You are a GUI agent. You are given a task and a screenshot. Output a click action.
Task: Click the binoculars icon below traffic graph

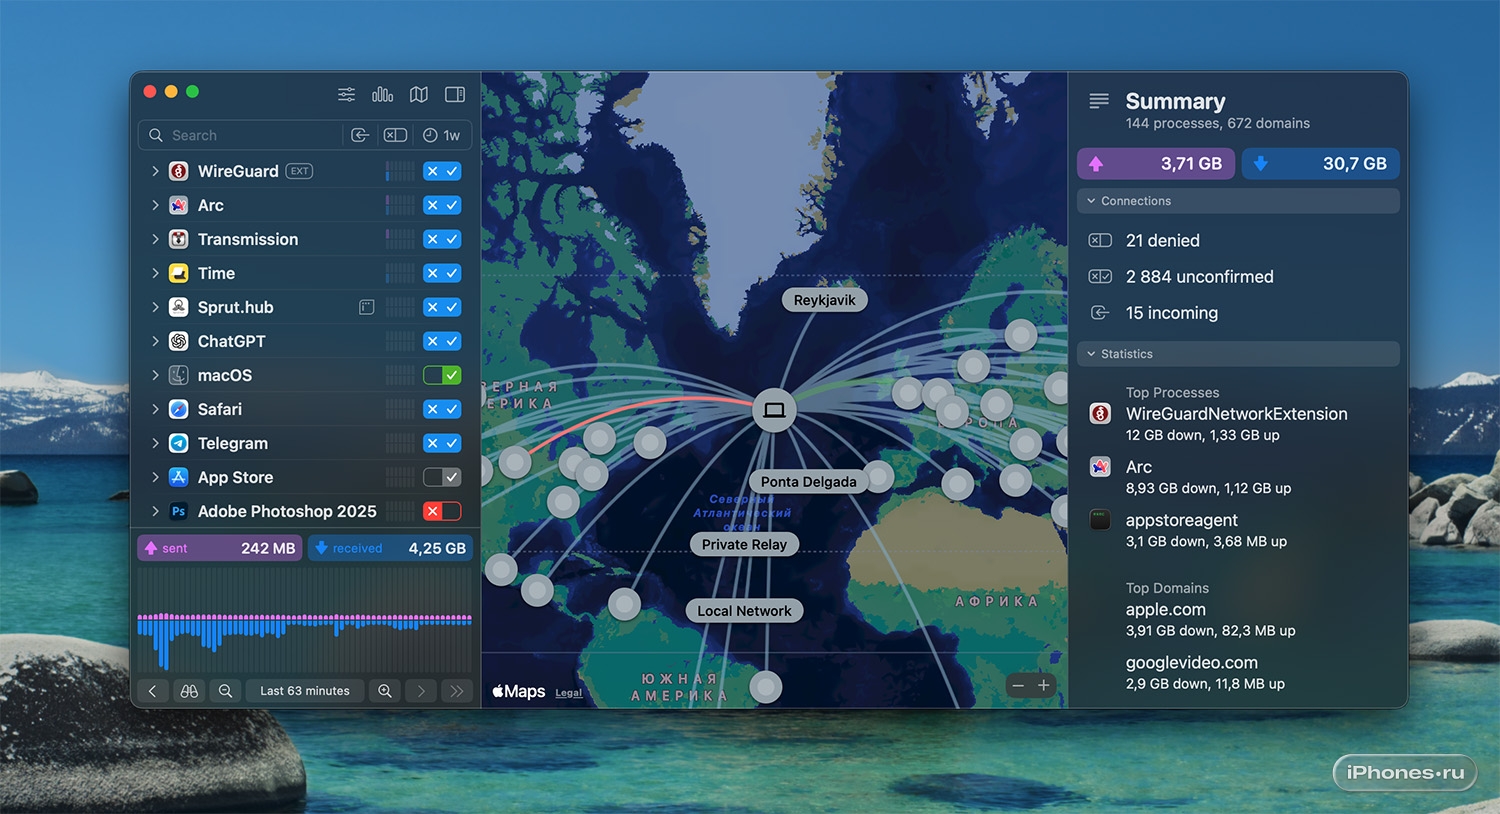[189, 691]
